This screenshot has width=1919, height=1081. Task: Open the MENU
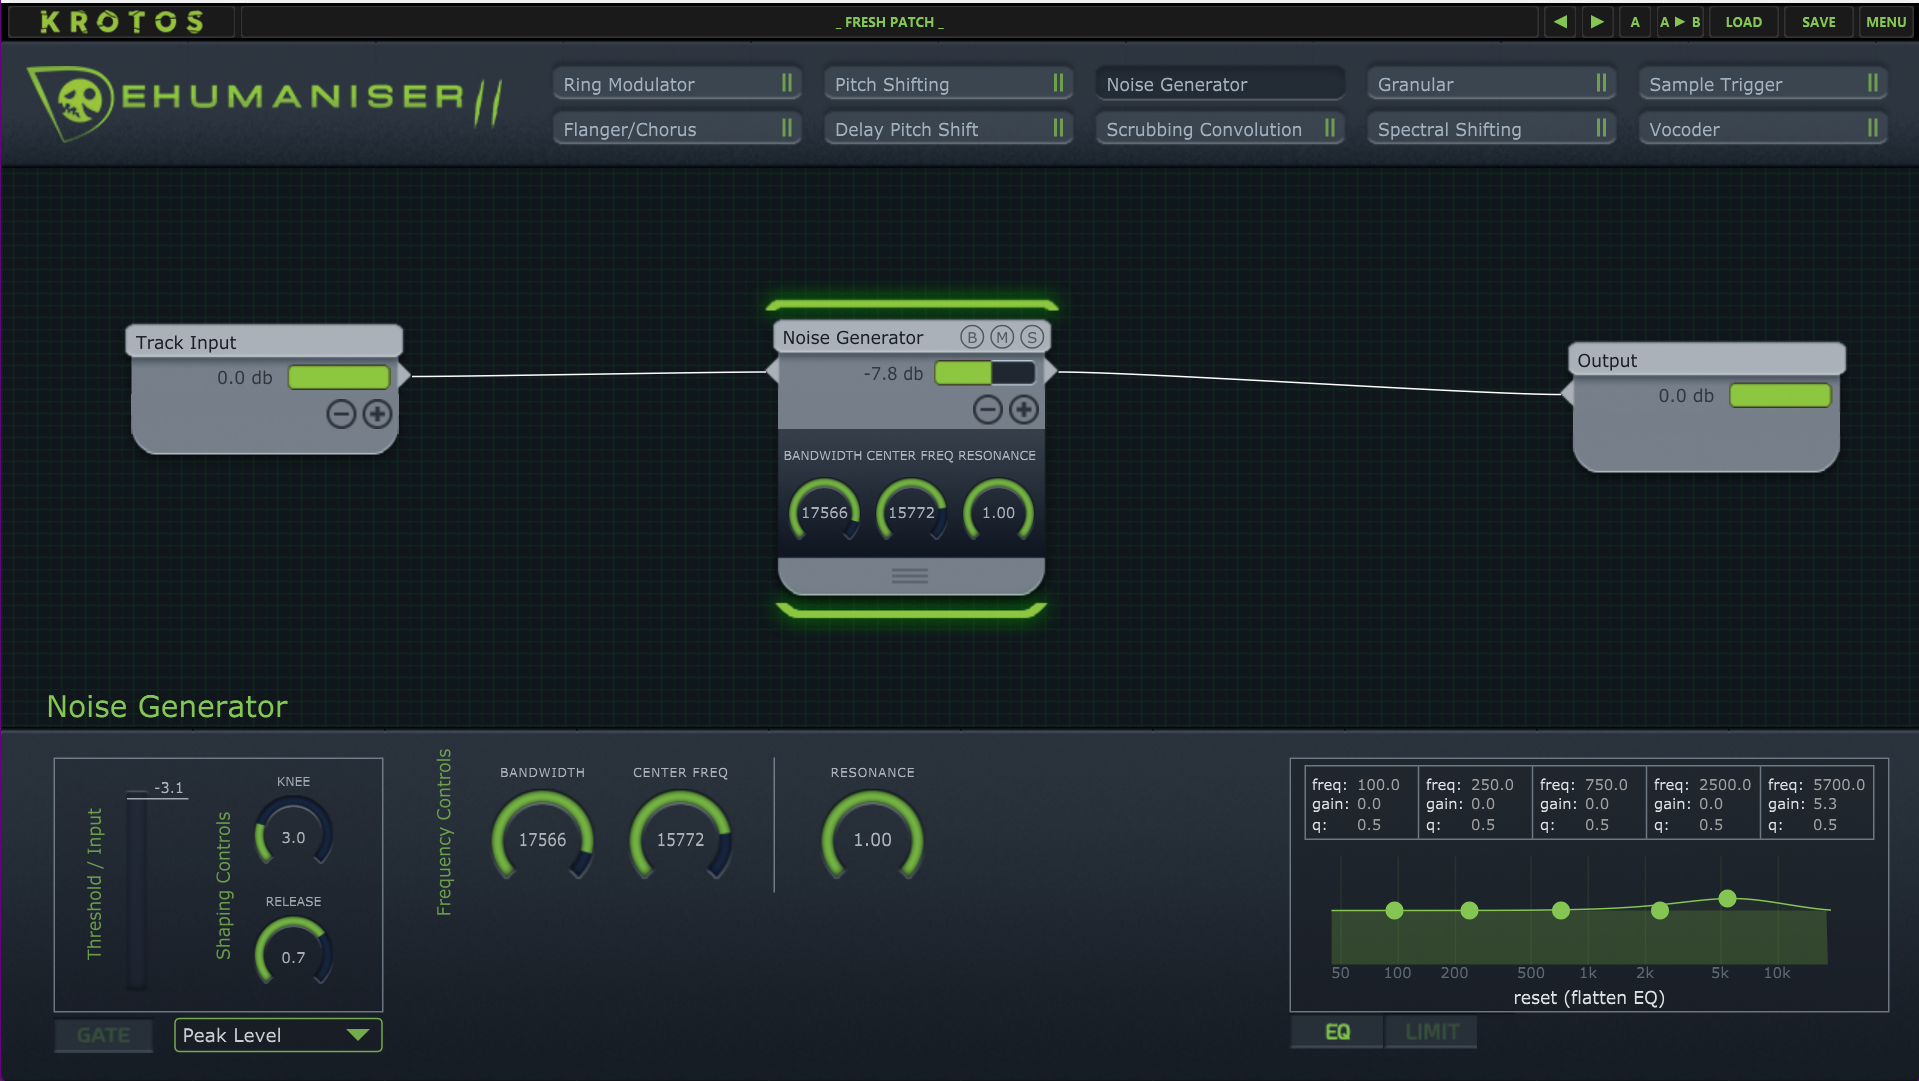click(x=1885, y=21)
